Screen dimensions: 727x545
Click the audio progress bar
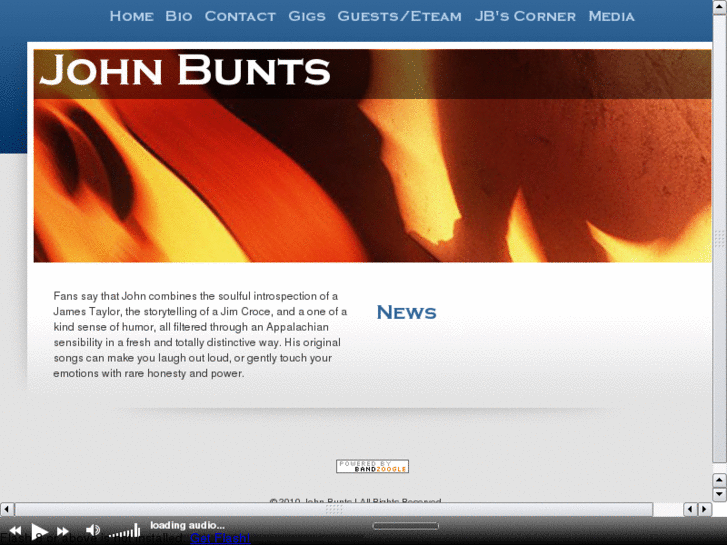[405, 526]
